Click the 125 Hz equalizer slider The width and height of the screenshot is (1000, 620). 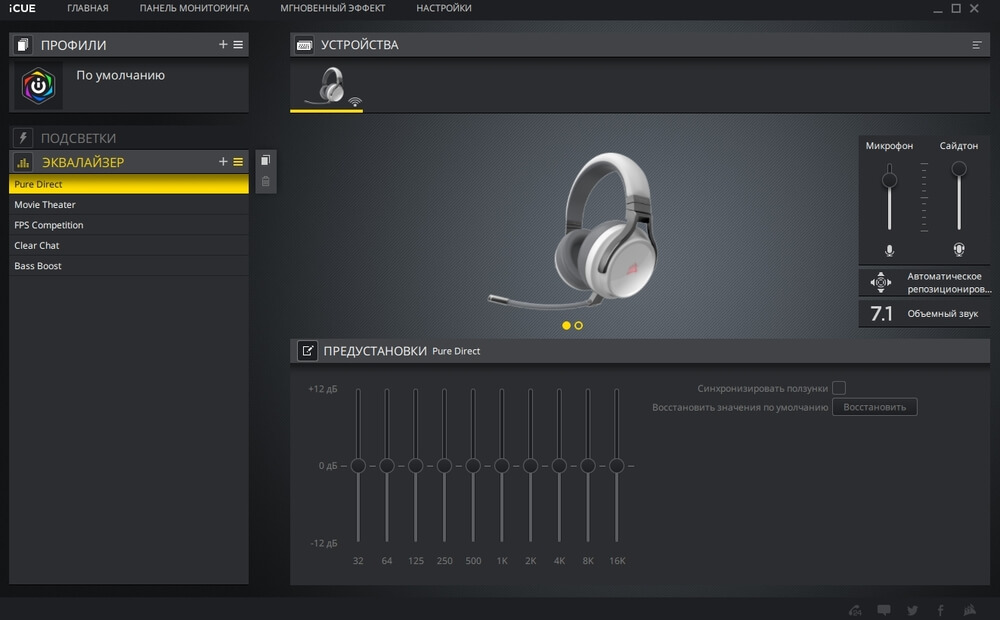pyautogui.click(x=415, y=466)
